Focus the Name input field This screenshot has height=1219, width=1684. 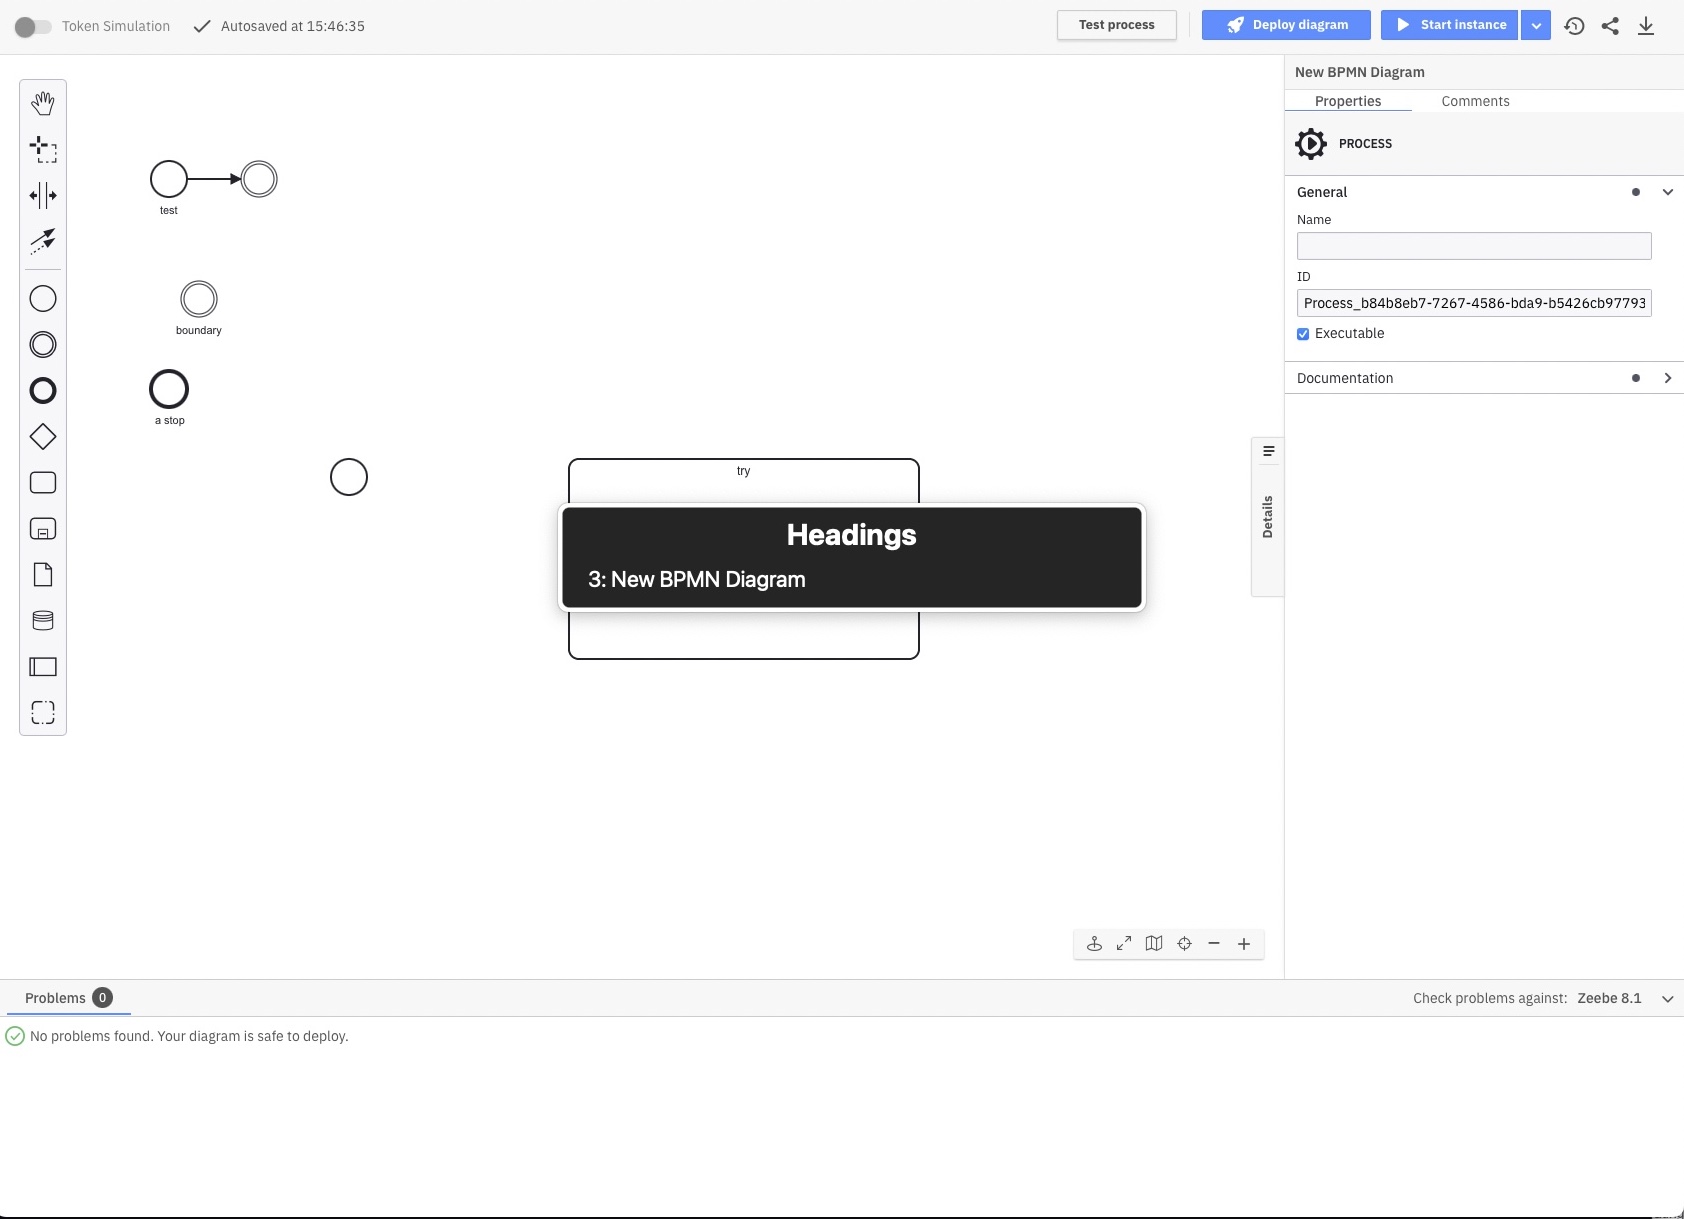(1474, 246)
